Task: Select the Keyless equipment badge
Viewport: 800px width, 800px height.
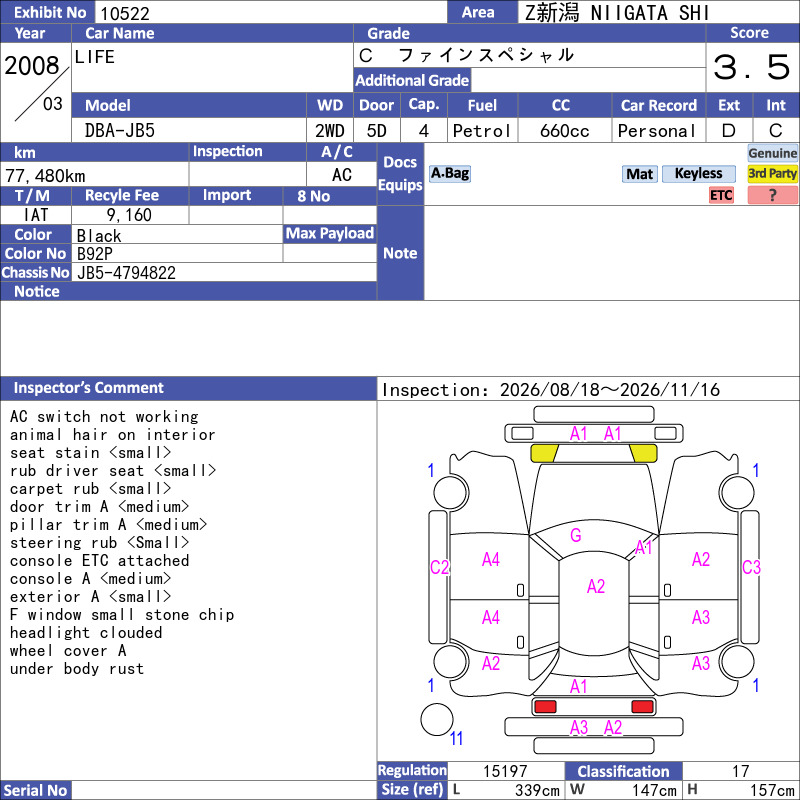Action: tap(698, 173)
